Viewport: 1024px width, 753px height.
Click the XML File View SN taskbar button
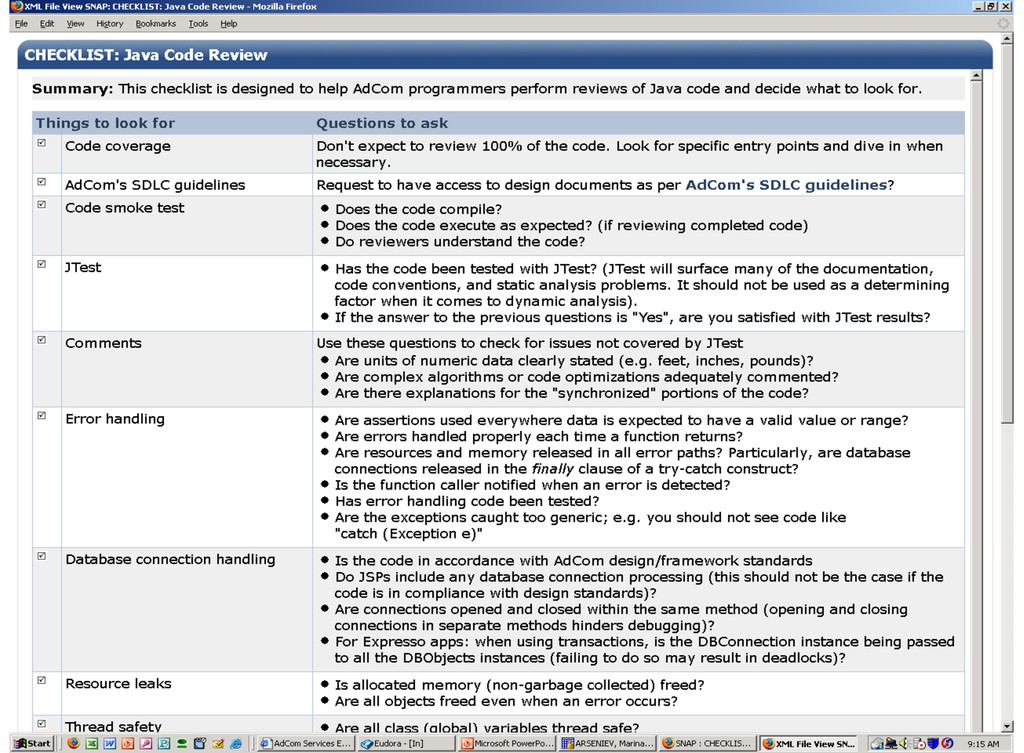coord(809,743)
